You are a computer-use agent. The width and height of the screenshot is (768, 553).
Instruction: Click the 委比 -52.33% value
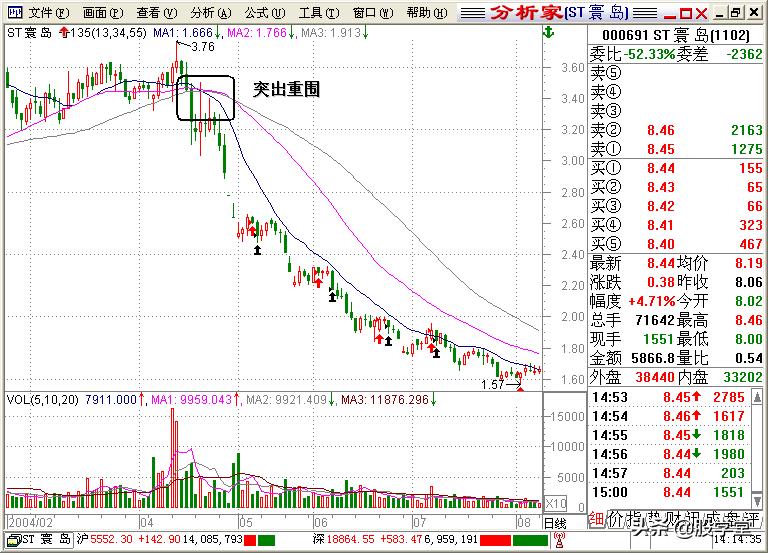click(x=648, y=54)
